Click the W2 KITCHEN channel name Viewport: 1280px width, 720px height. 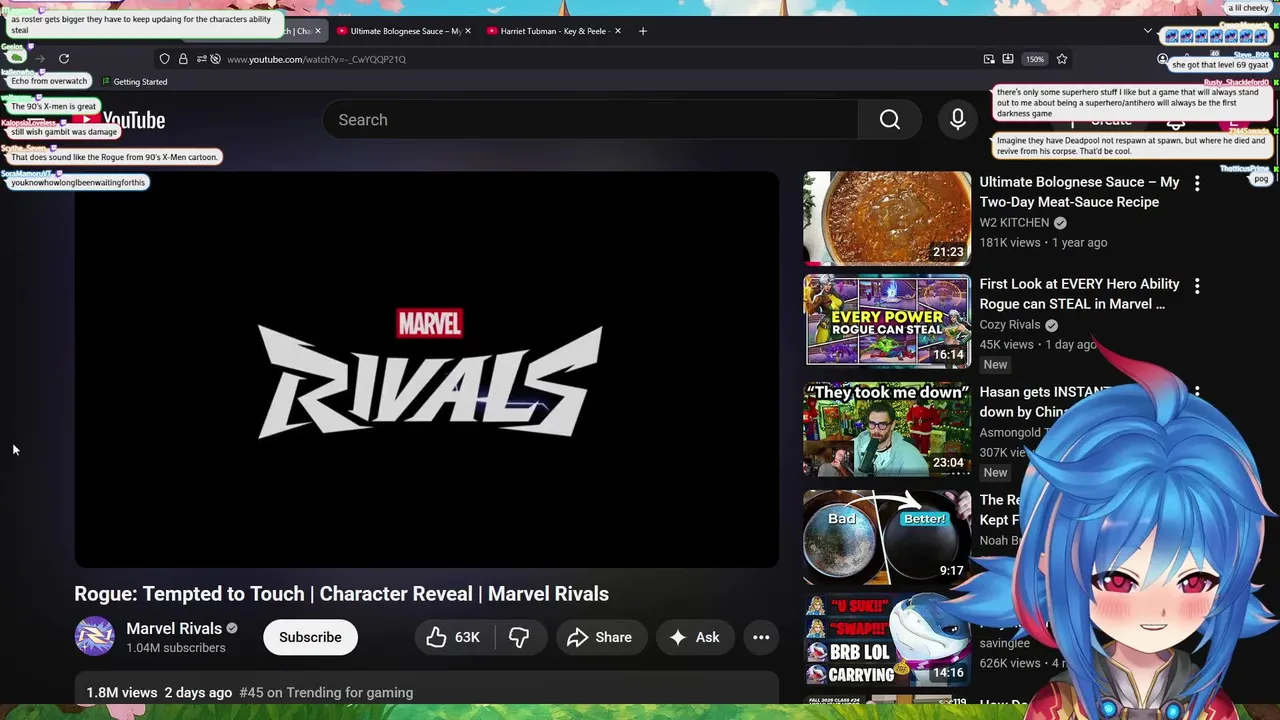1014,223
